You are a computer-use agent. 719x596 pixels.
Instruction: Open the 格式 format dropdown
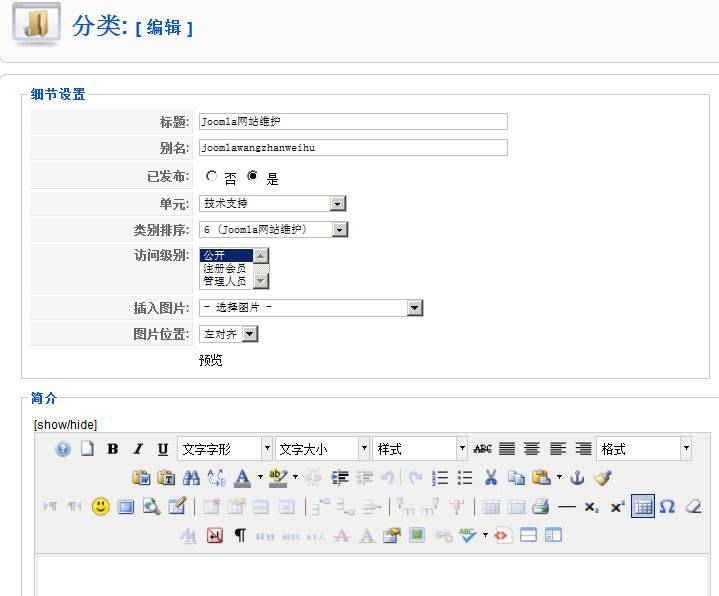(644, 448)
